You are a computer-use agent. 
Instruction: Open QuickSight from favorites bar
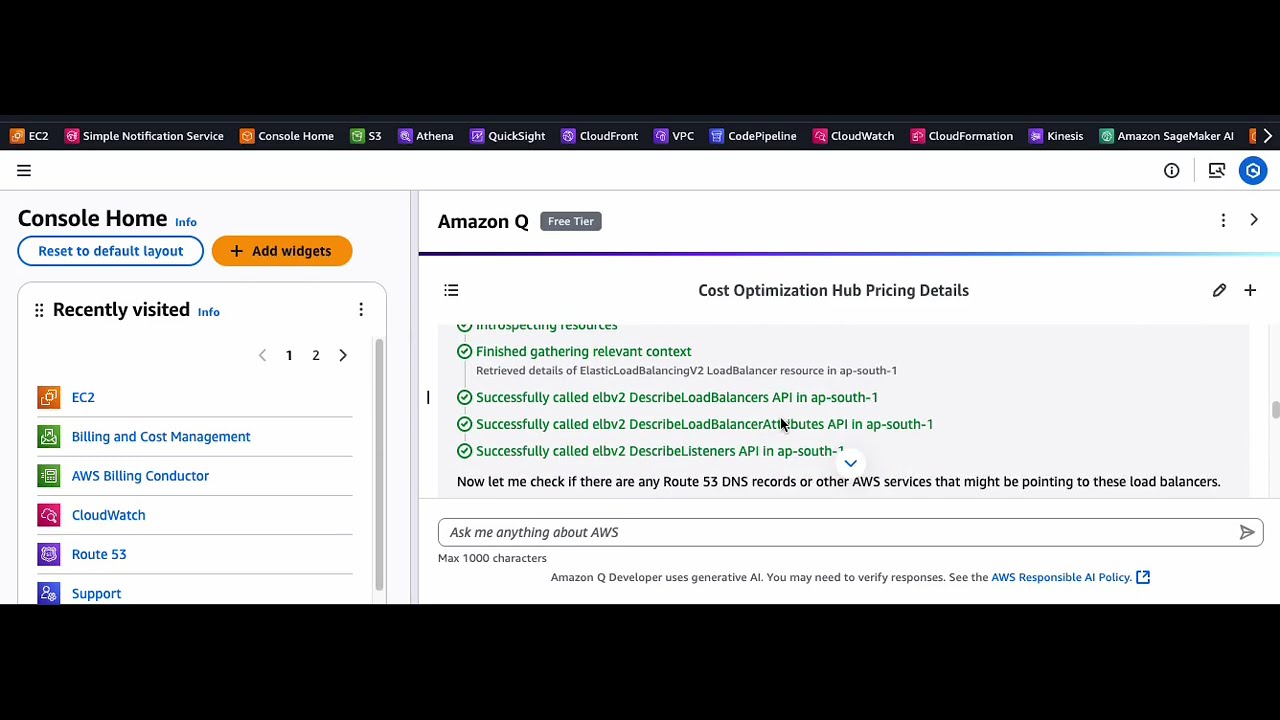507,136
